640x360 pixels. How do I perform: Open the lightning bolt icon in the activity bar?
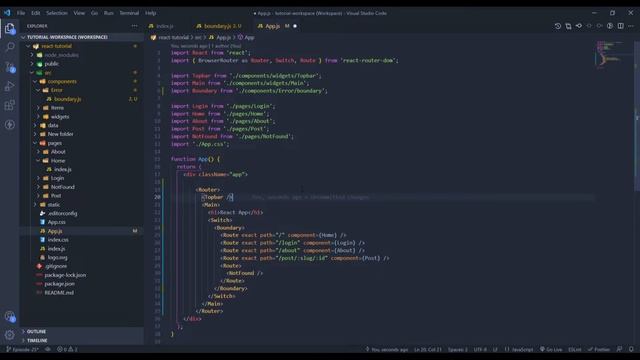[x=10, y=124]
